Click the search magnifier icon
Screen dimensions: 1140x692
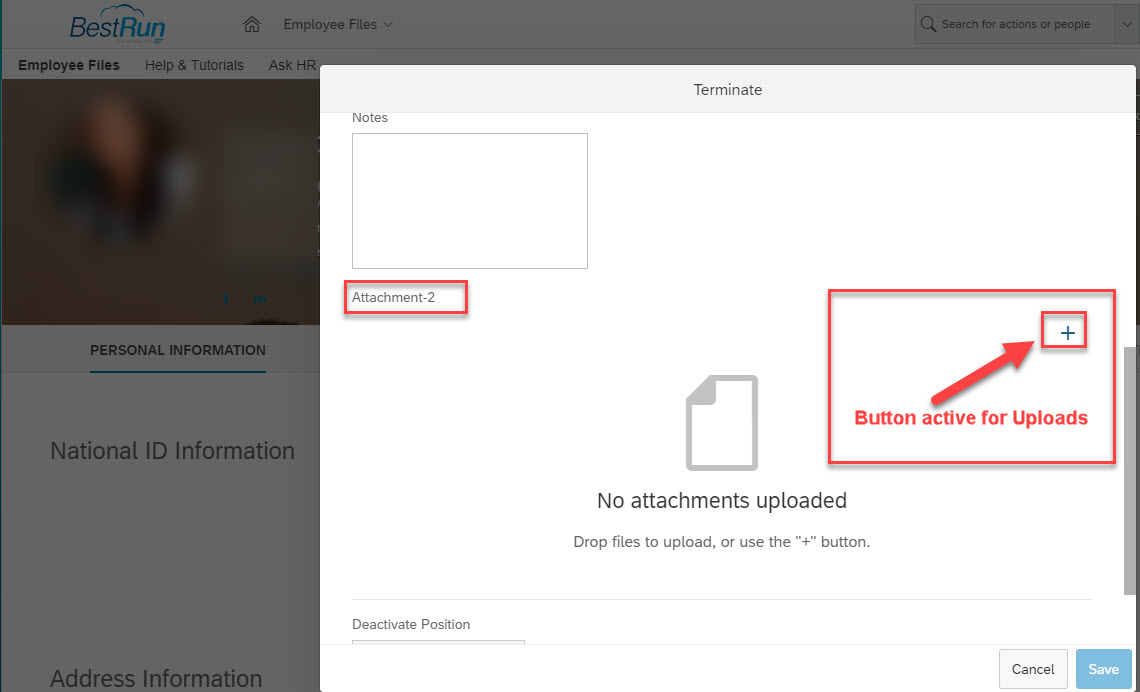tap(928, 24)
